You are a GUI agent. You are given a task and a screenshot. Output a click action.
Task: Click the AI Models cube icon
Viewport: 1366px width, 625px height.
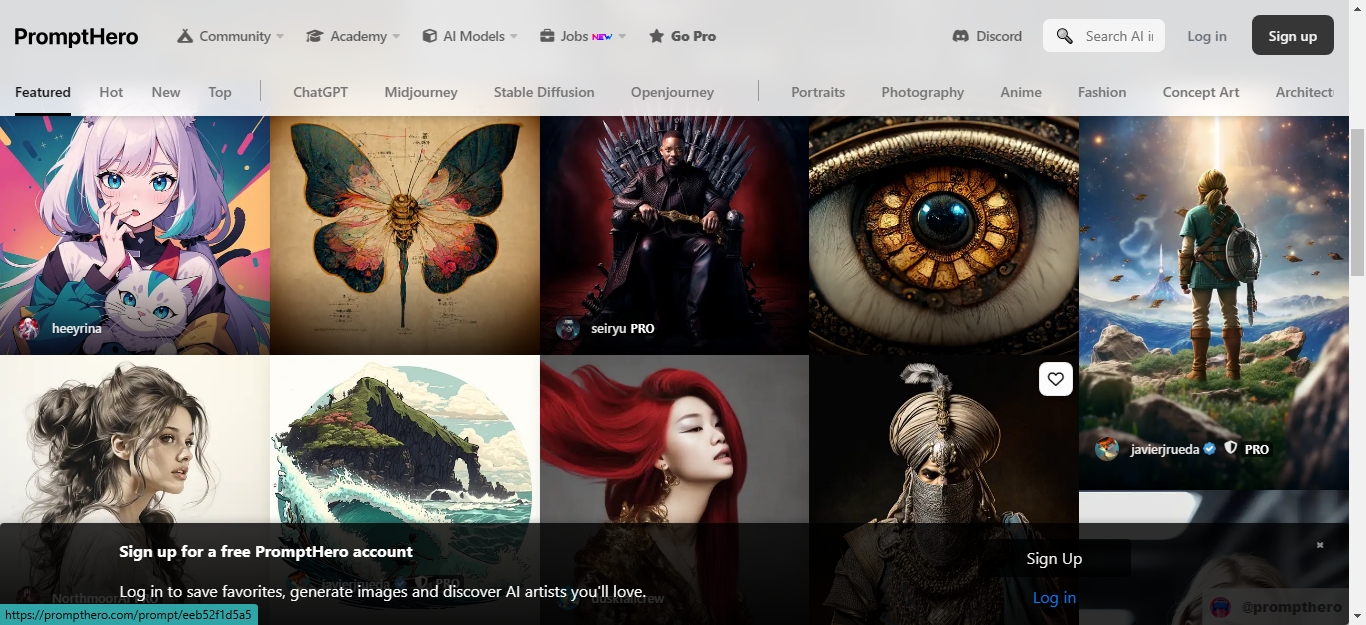429,36
